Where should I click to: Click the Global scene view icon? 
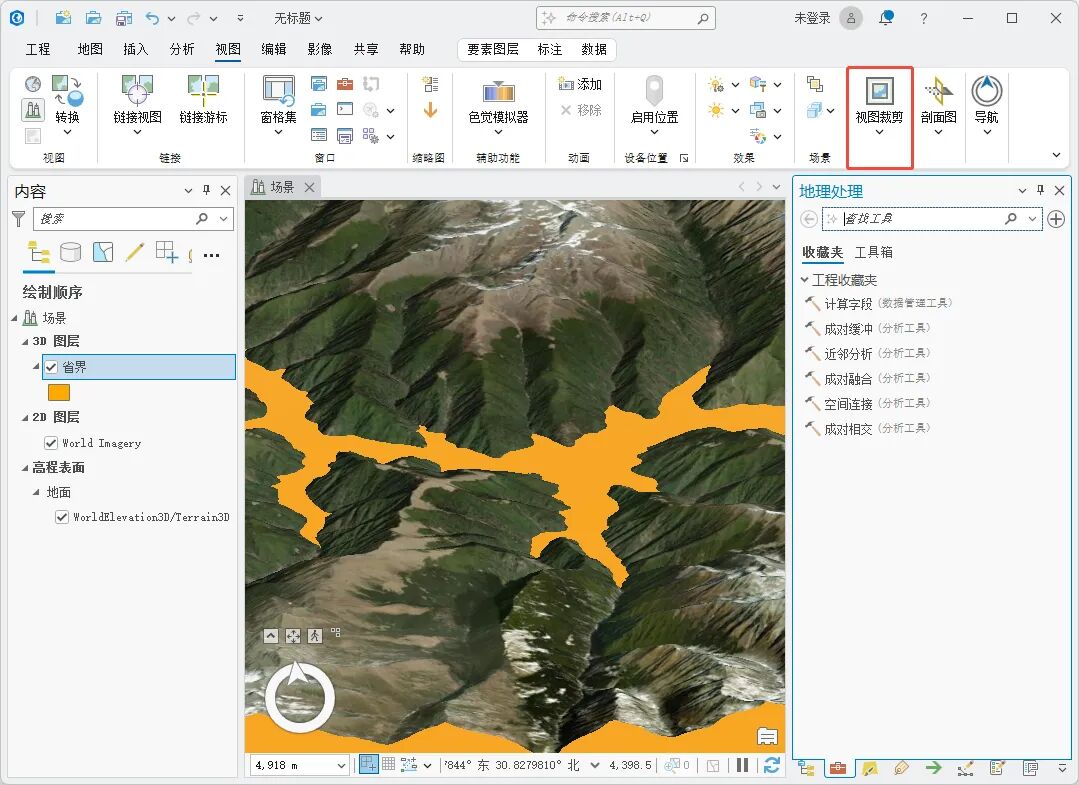click(32, 84)
